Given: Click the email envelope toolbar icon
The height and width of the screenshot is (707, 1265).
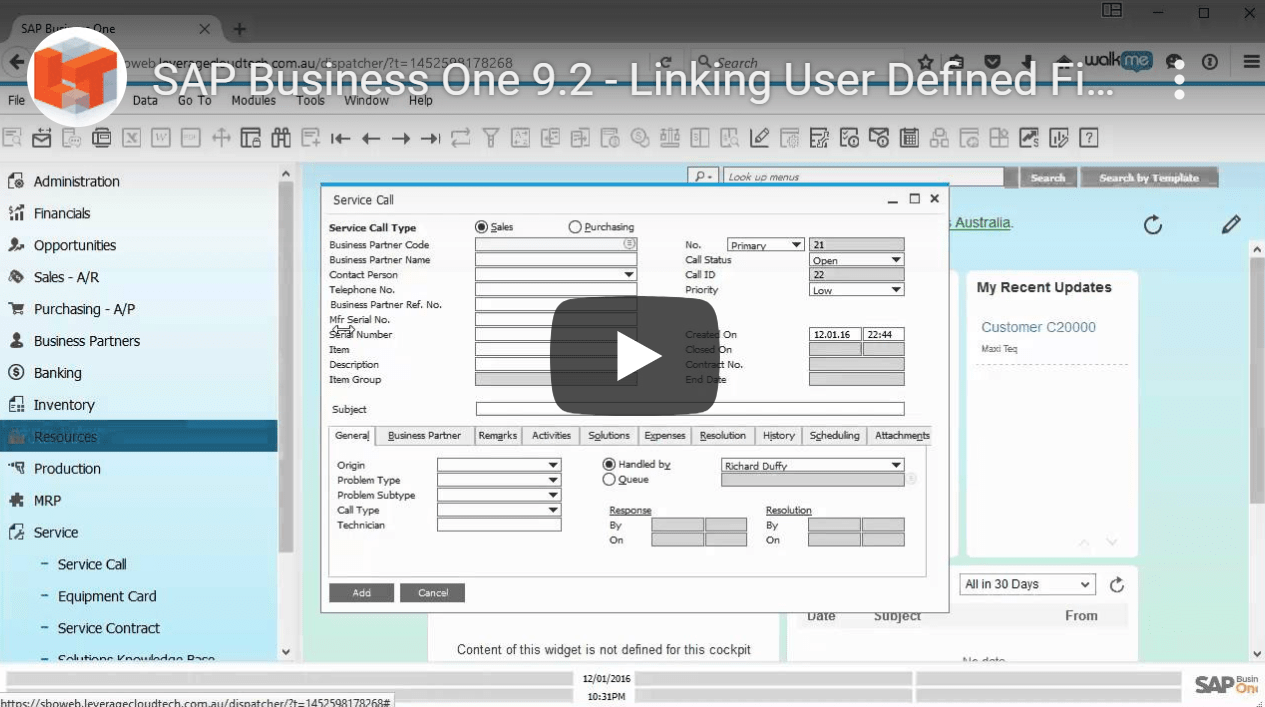Looking at the screenshot, I should pyautogui.click(x=41, y=138).
